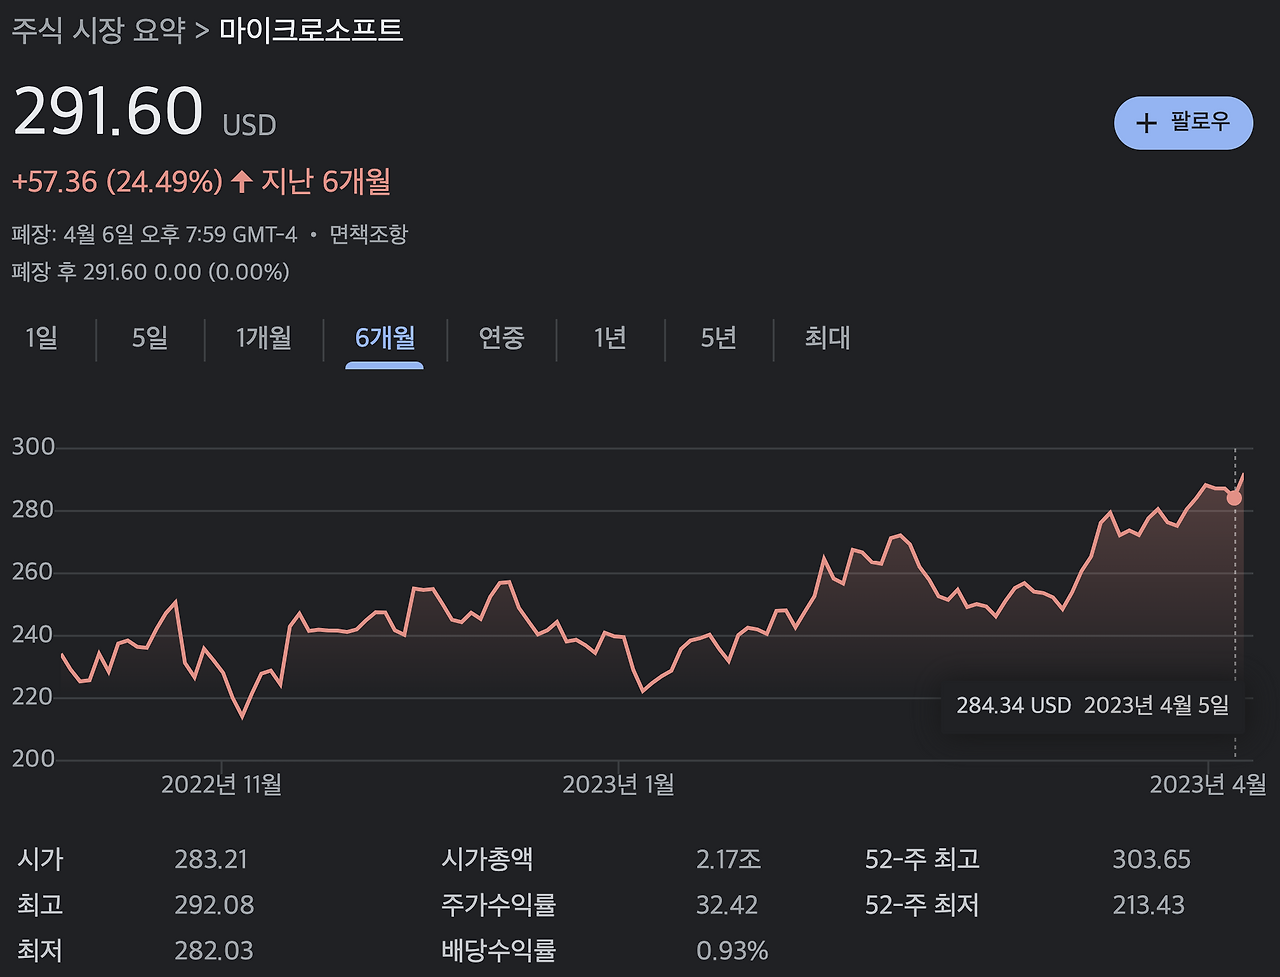The image size is (1280, 977).
Task: Click the 배당수익률 label
Action: point(498,950)
